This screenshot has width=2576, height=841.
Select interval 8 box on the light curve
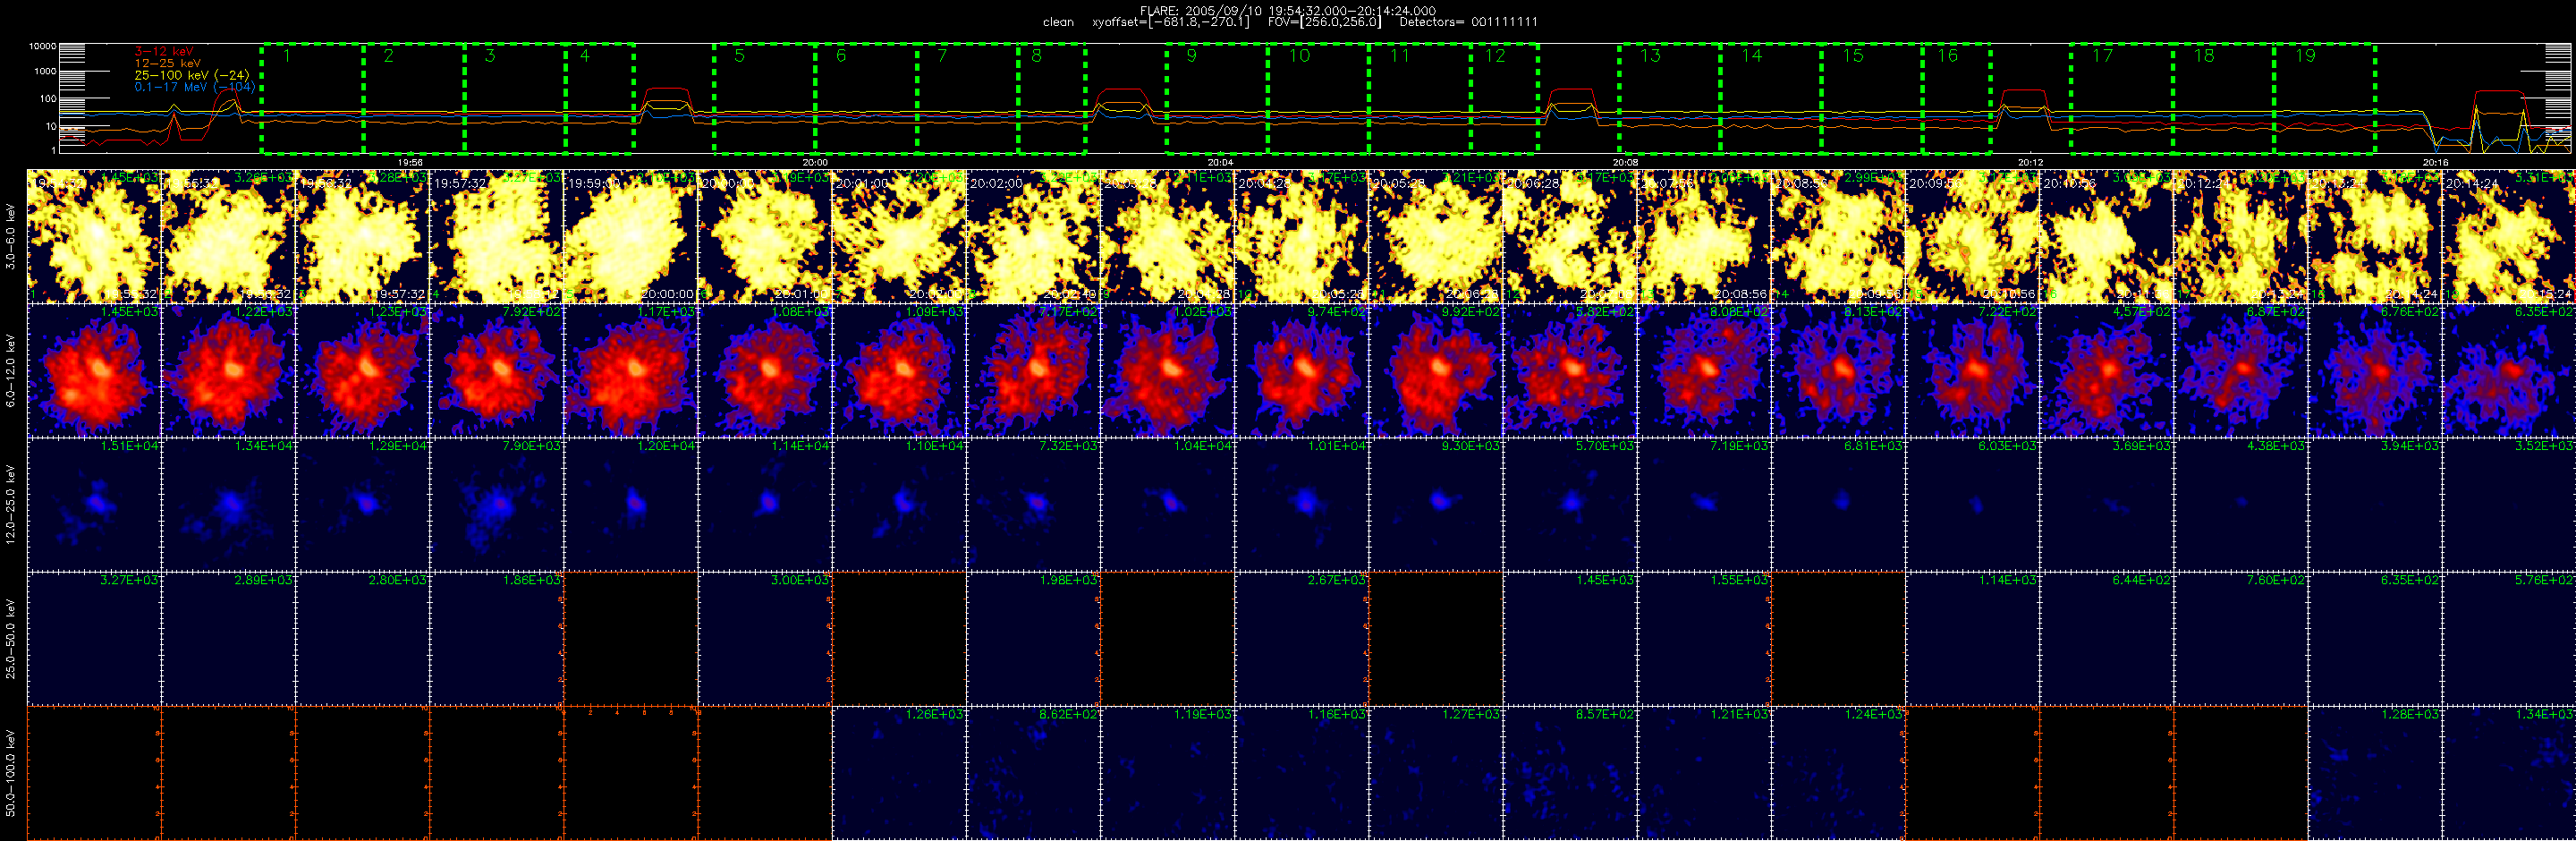[x=1052, y=98]
